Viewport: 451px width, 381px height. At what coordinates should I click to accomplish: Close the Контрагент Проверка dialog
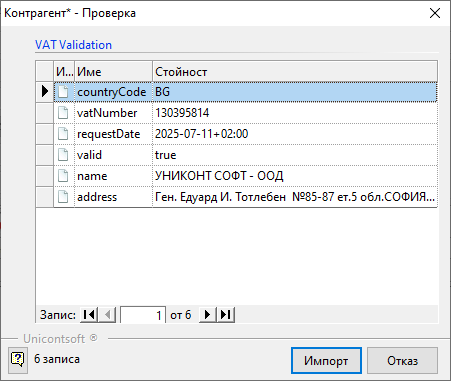[x=435, y=13]
